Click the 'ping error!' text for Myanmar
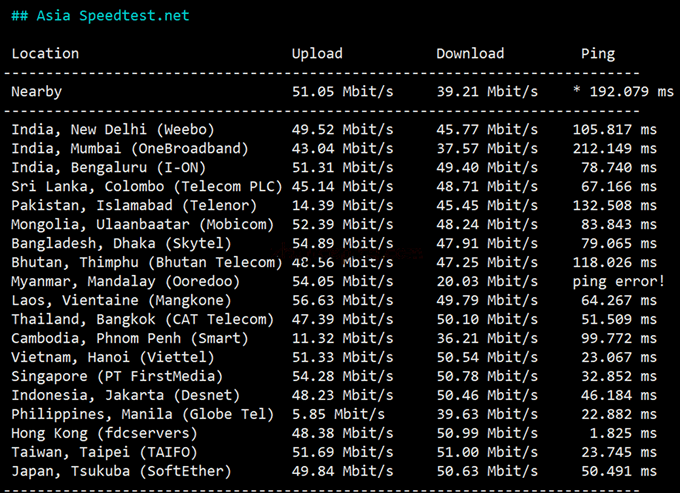This screenshot has height=493, width=680. click(x=618, y=282)
